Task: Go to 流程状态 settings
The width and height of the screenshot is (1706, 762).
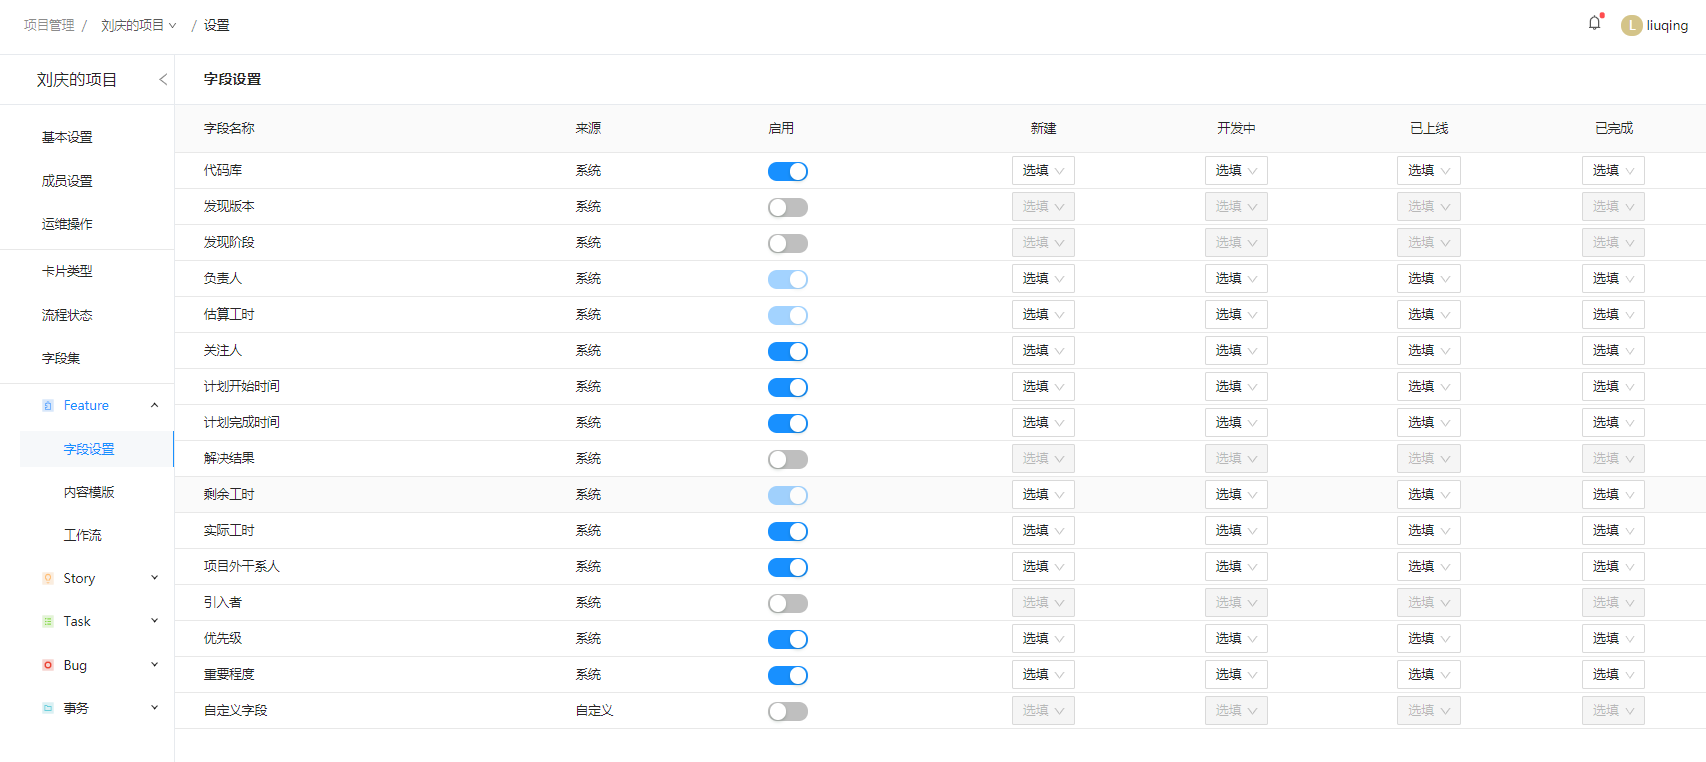Action: (67, 315)
